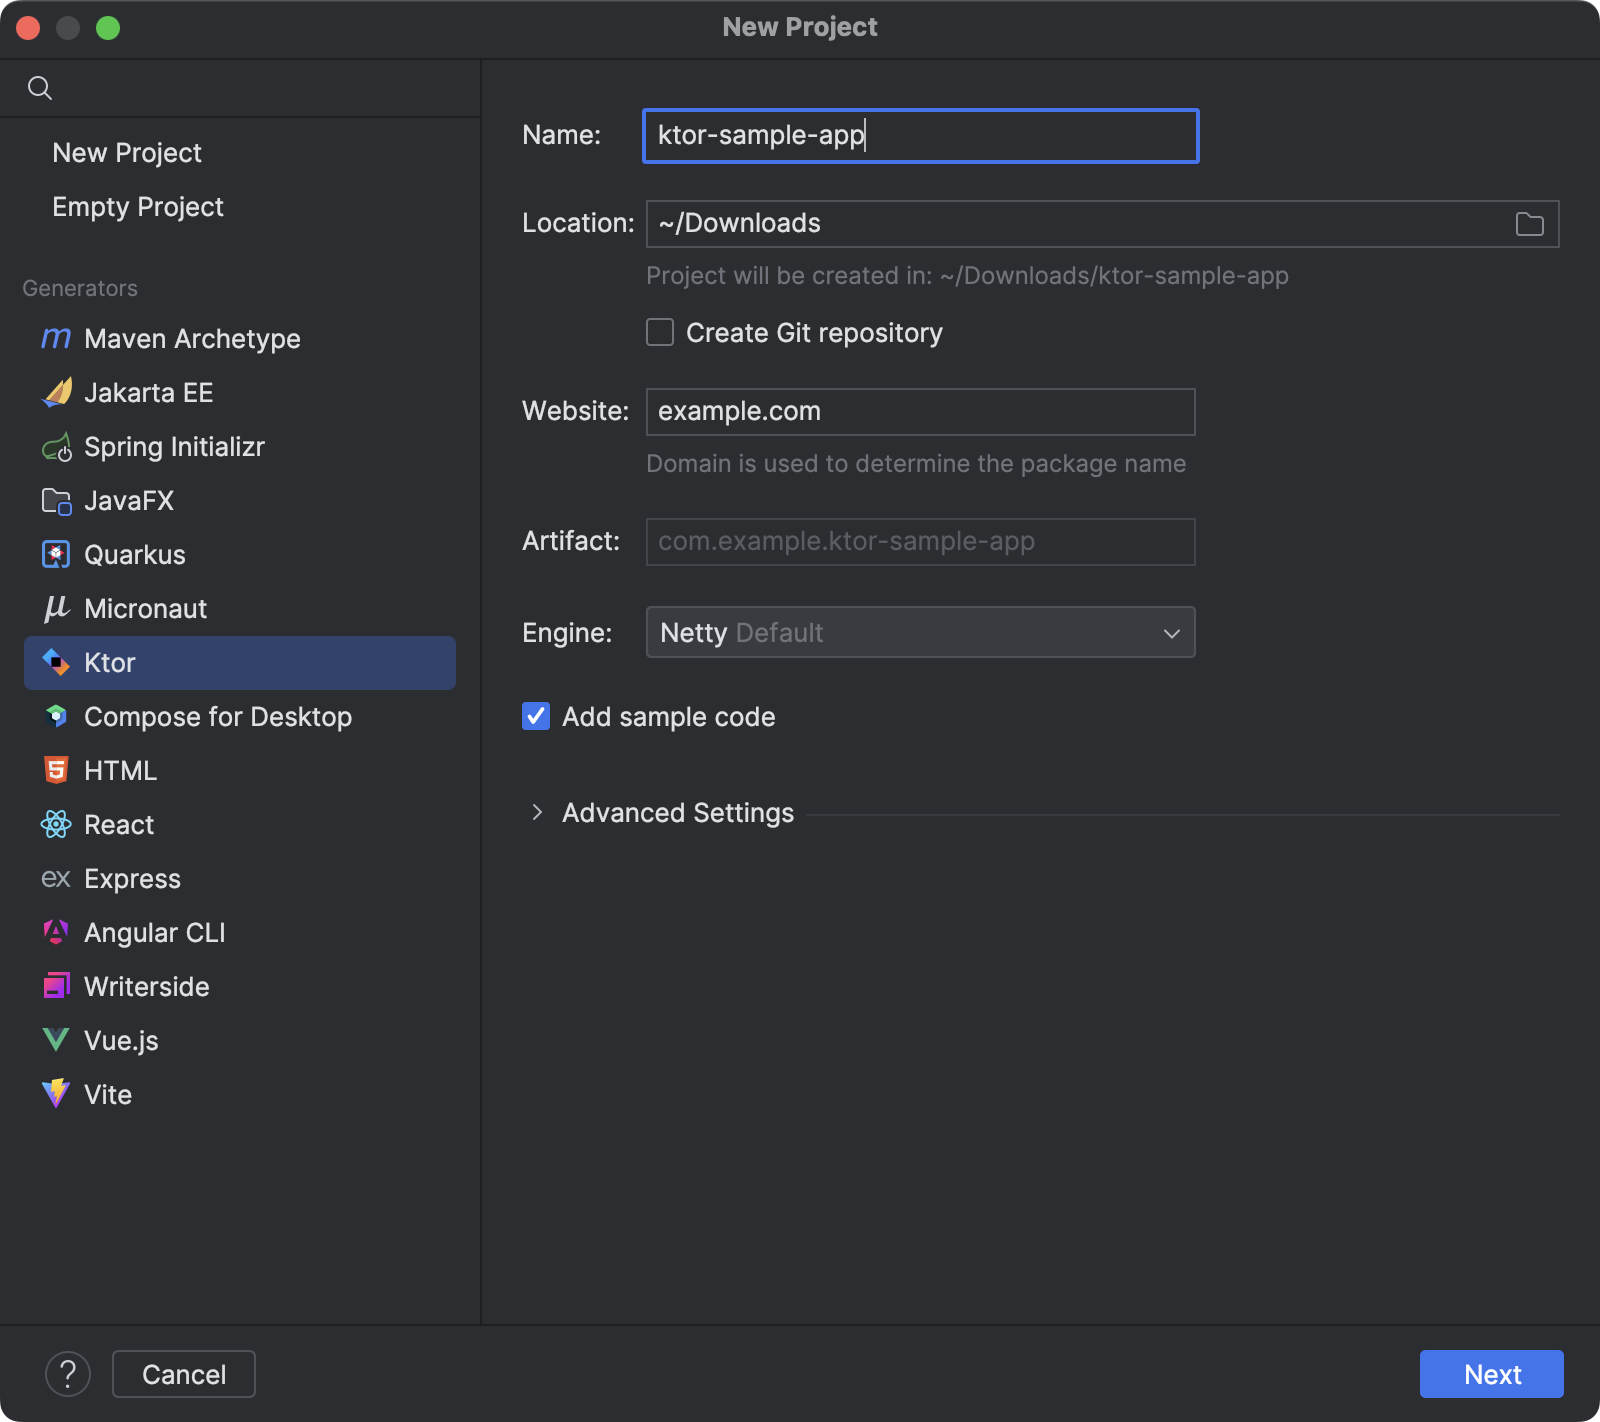1600x1422 pixels.
Task: Click the Ktor logo icon
Action: [56, 663]
